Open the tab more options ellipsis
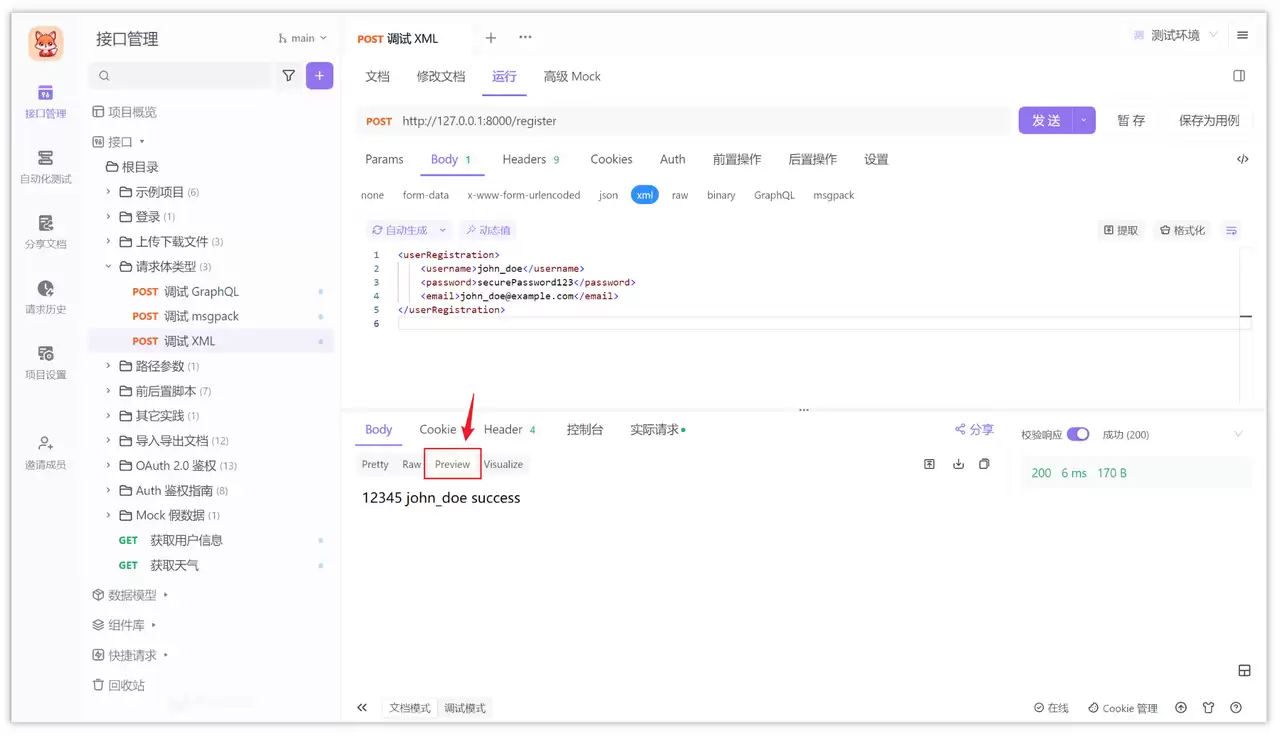This screenshot has height=738, width=1280. coord(525,38)
